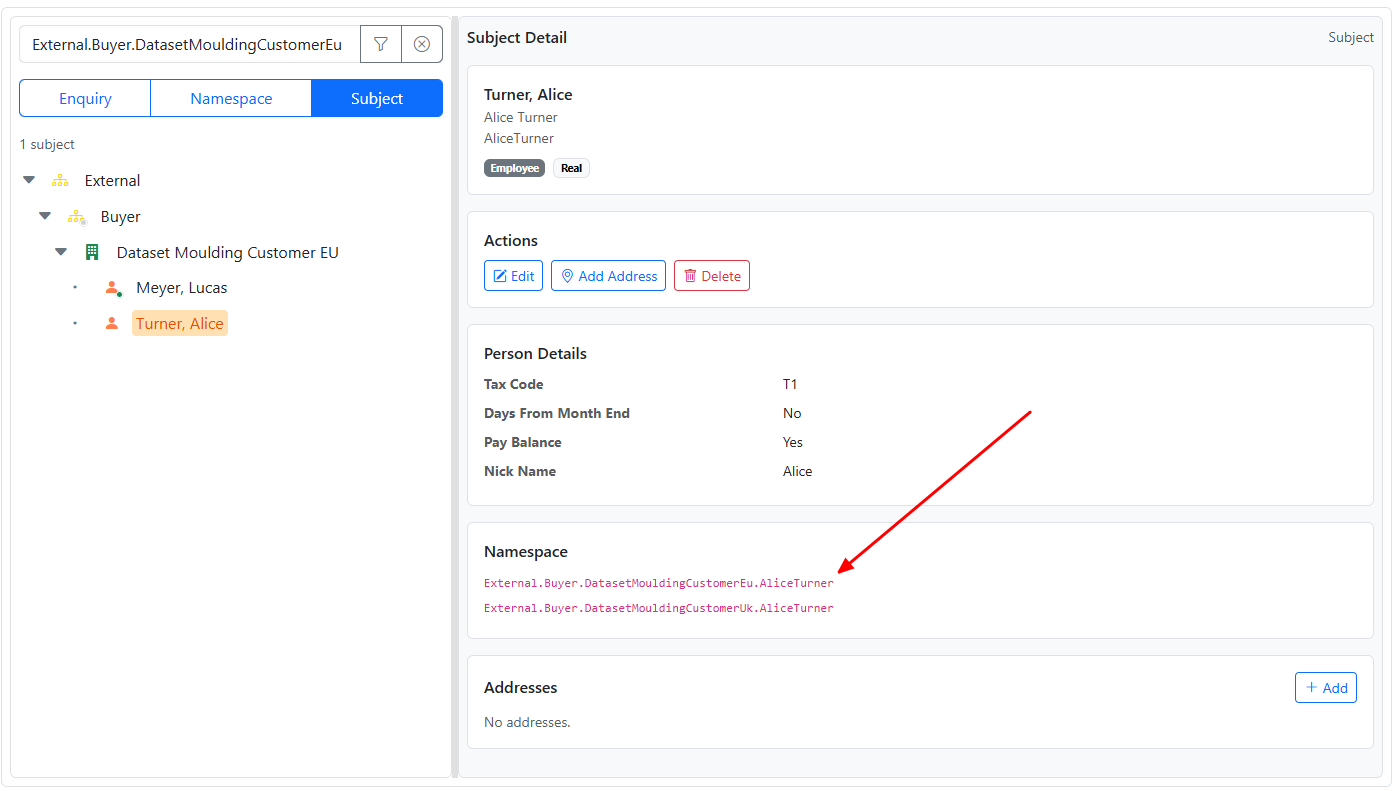The height and width of the screenshot is (791, 1400).
Task: Edit the subject Turner, Alice
Action: point(513,276)
